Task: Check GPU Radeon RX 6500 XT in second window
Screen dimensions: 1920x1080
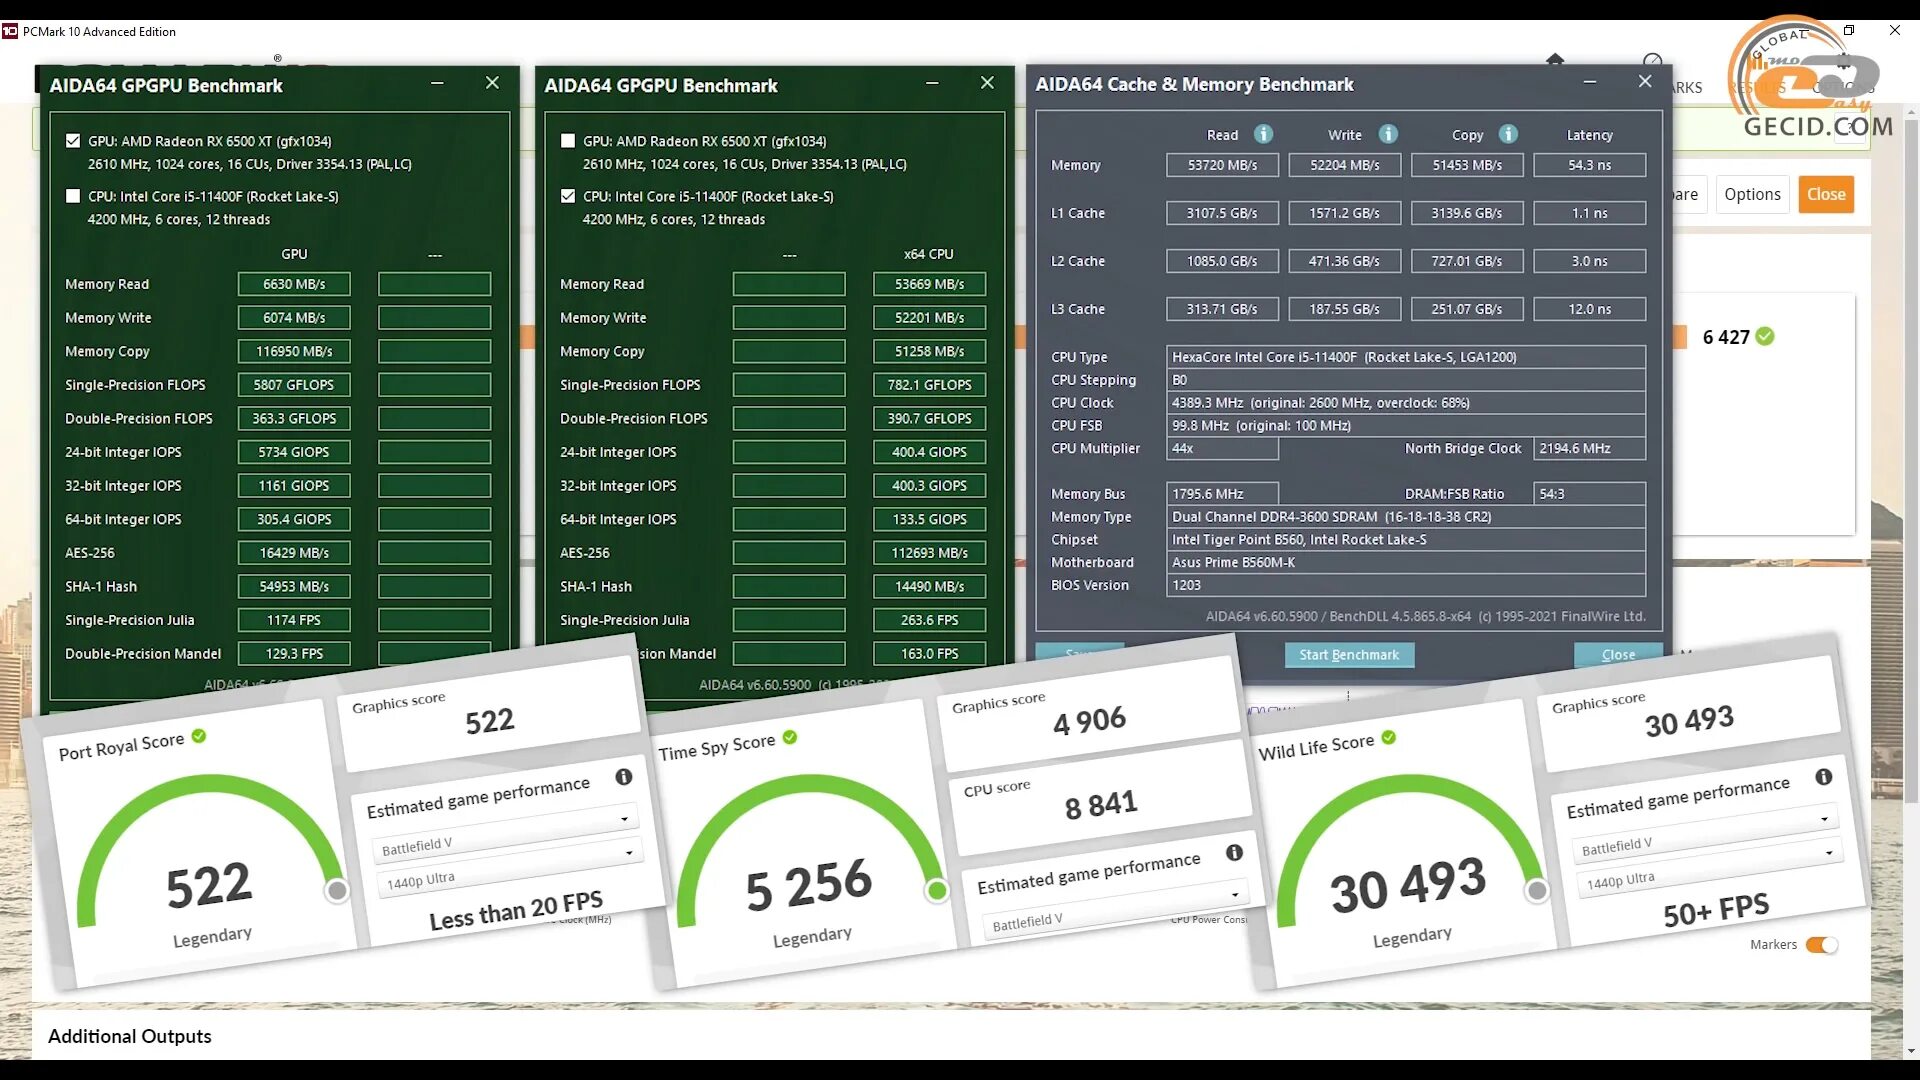Action: (x=568, y=141)
